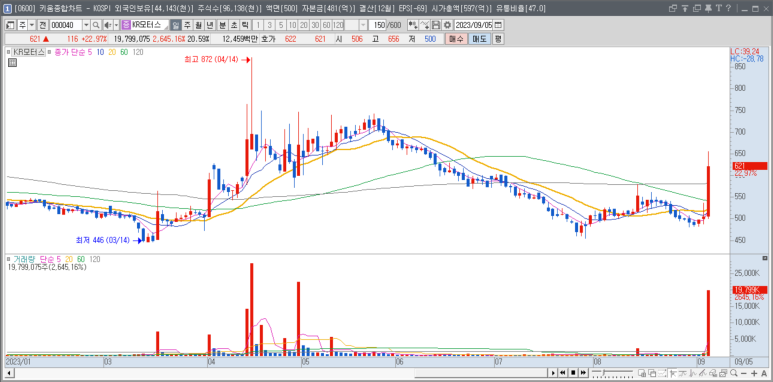This screenshot has height=382, width=773.
Task: Click the add-candle indicator icon
Action: tap(413, 25)
